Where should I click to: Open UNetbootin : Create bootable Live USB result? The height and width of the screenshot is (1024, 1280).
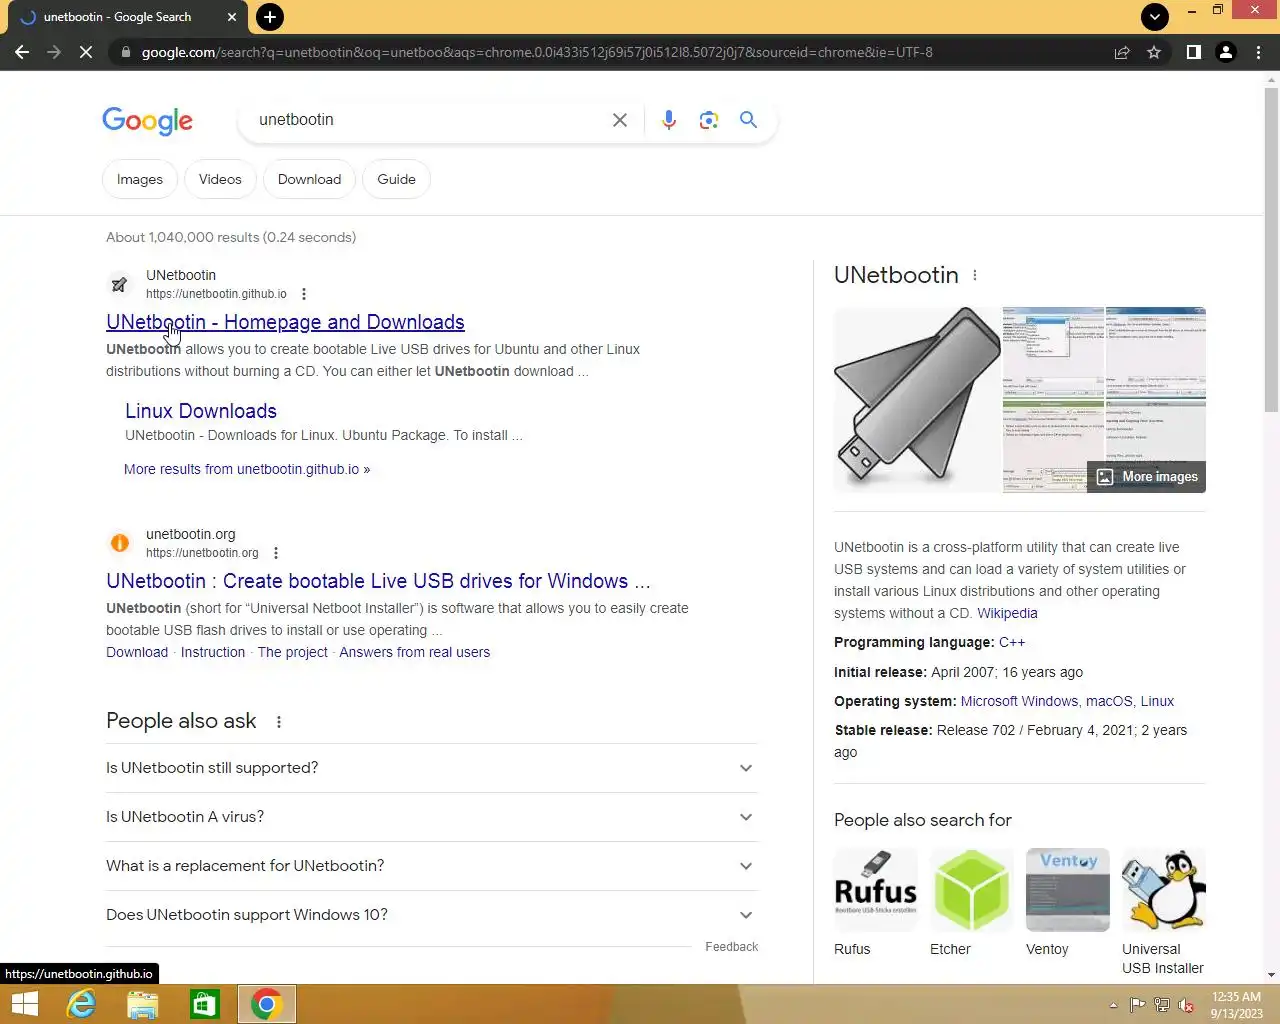378,581
